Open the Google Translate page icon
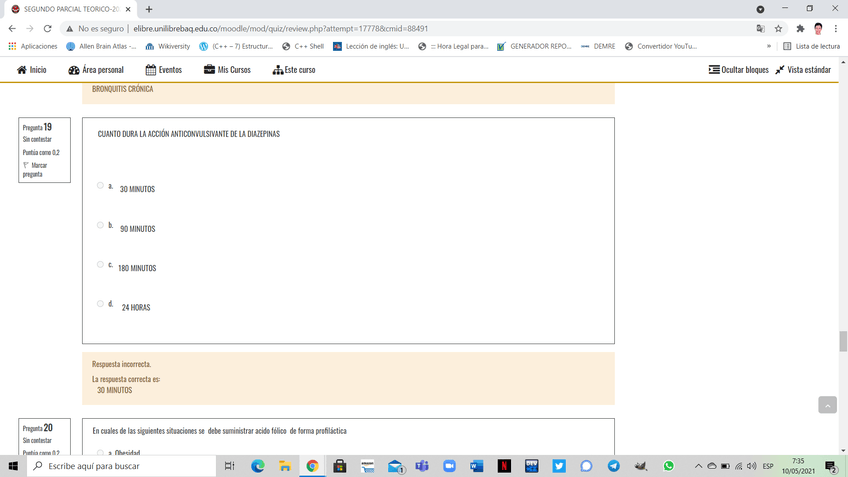This screenshot has width=848, height=477. 760,29
